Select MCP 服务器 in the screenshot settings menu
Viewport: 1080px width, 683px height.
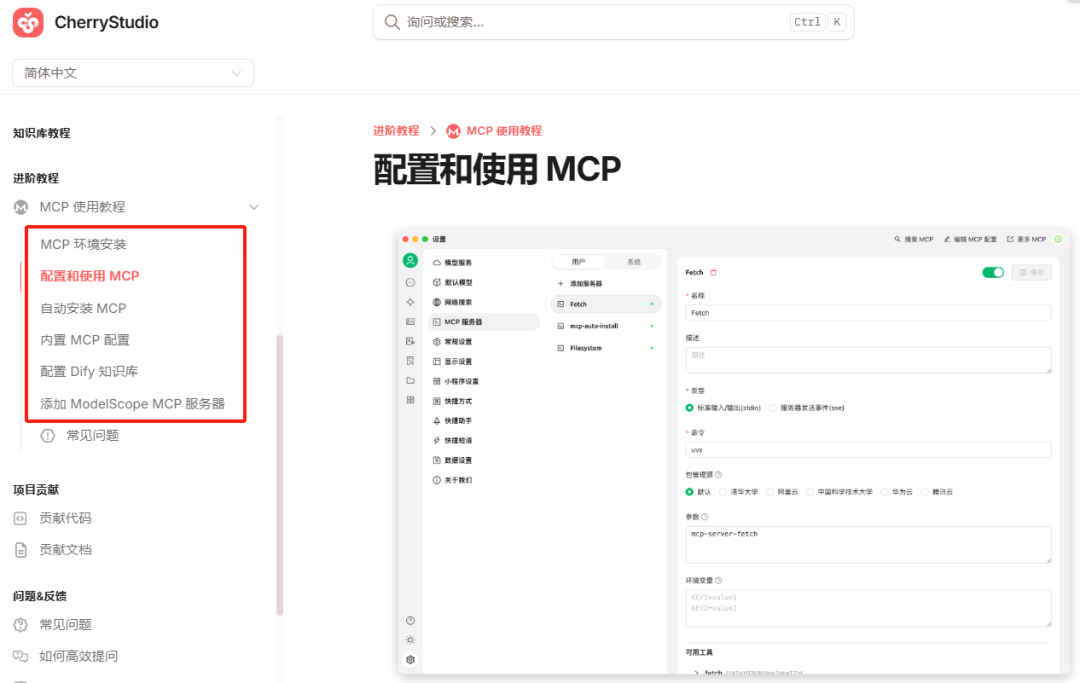coord(484,322)
